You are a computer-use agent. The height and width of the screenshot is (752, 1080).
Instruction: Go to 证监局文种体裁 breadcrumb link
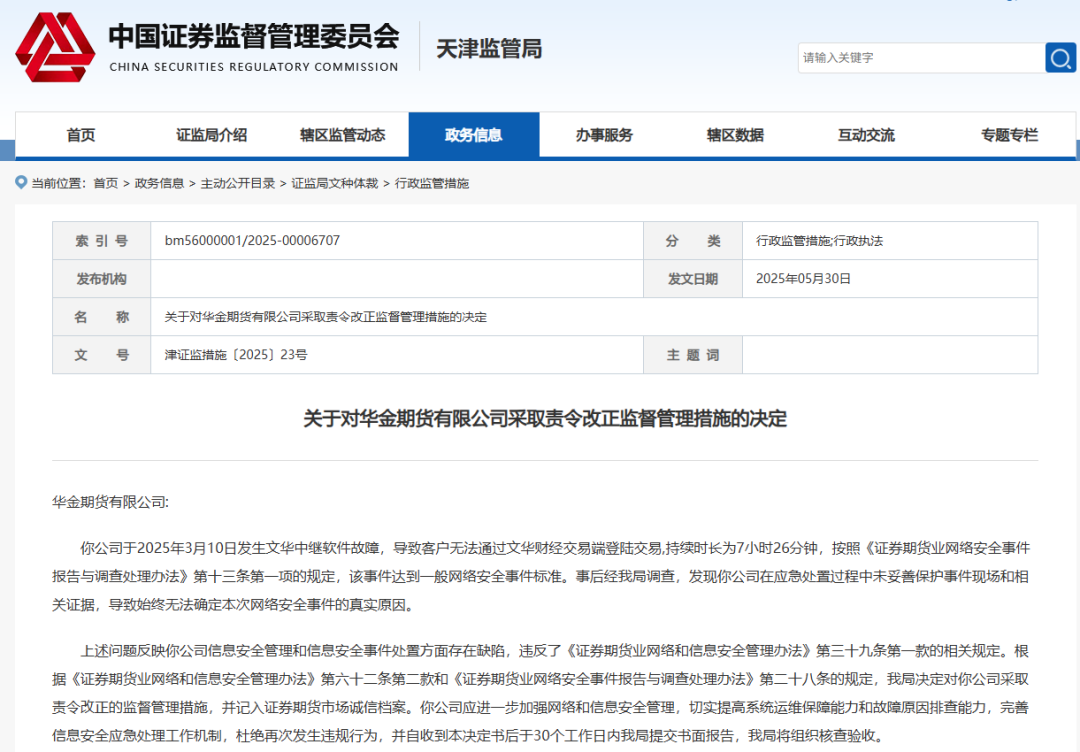(335, 184)
